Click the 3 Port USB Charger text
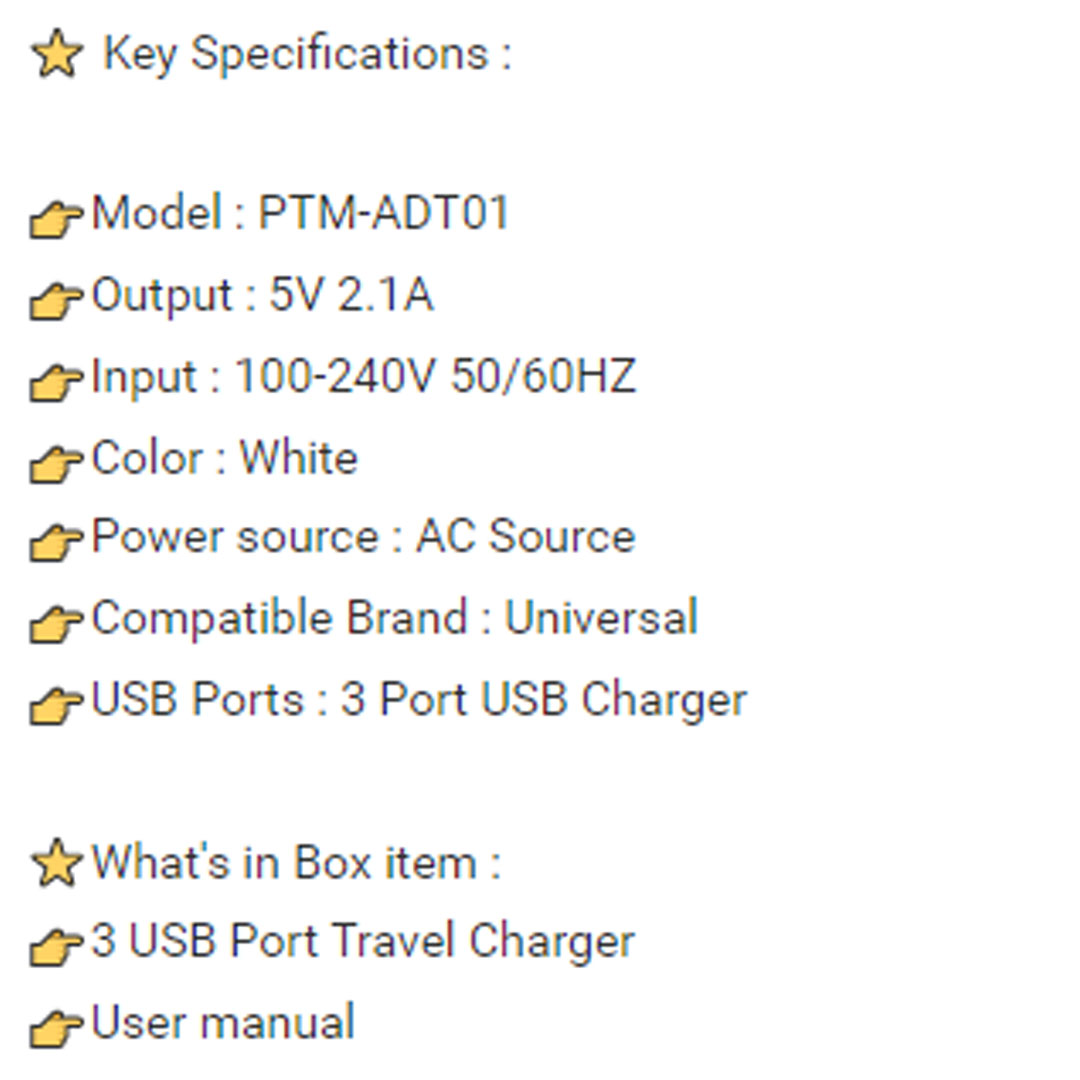 pos(544,700)
